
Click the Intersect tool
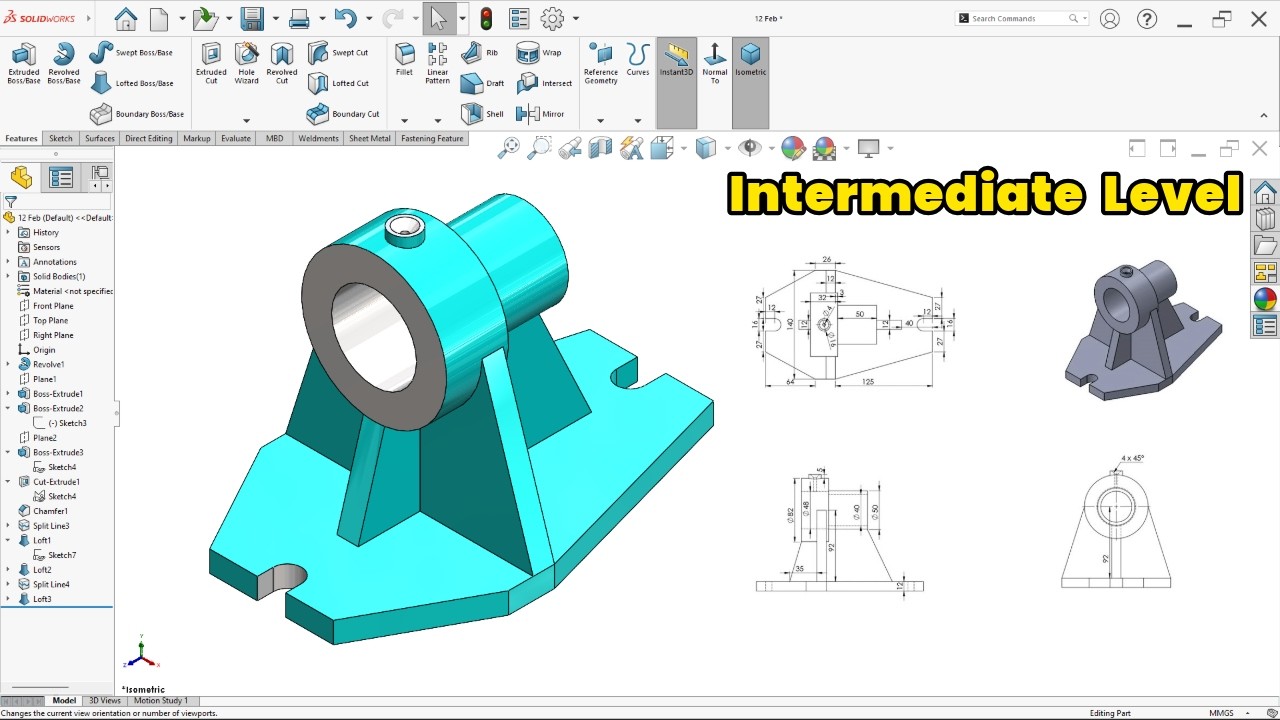(x=544, y=83)
